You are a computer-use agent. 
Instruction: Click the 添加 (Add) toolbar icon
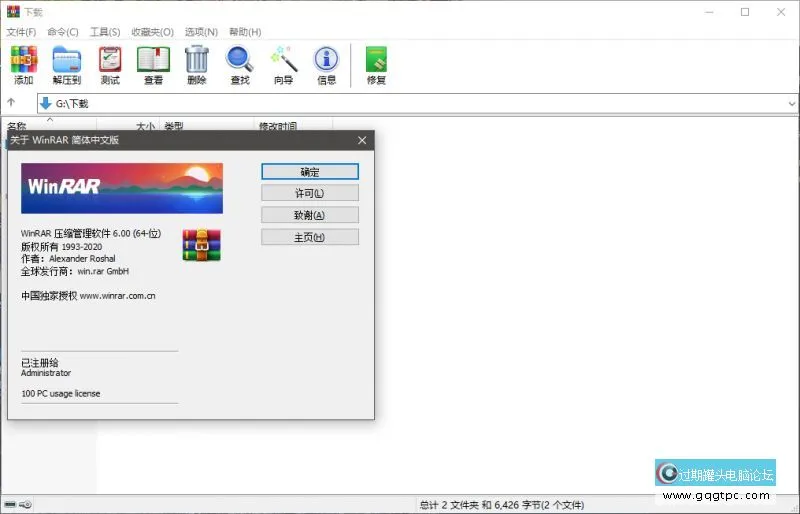click(x=23, y=62)
